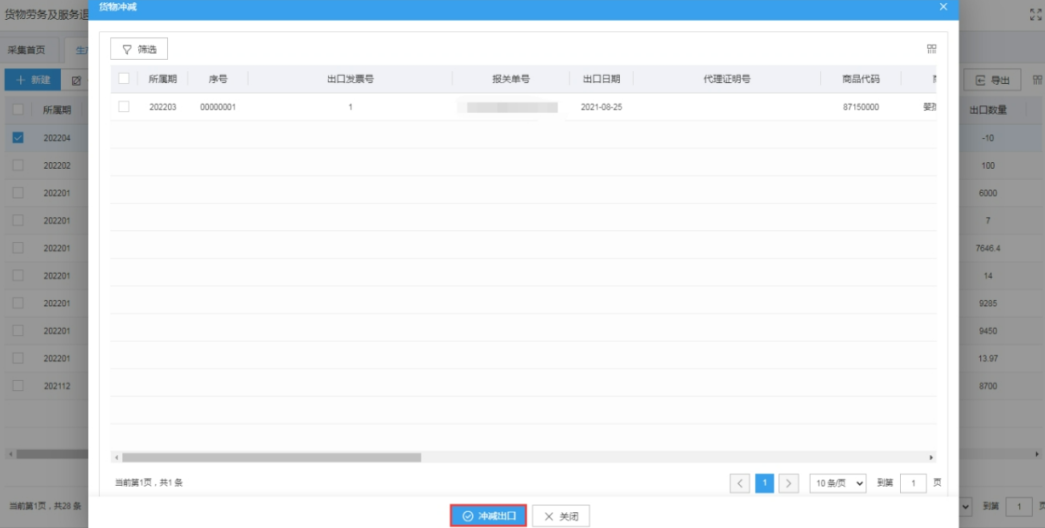Screen dimensions: 1045x528
Task: Click fullscreen expand icon at top right
Action: tap(1035, 16)
